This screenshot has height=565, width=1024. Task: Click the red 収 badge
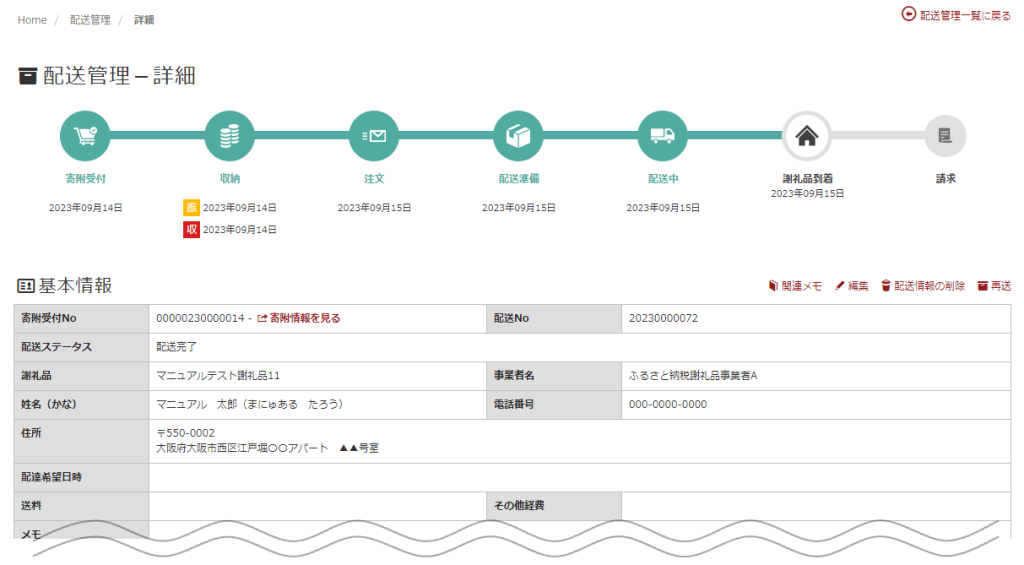(x=191, y=230)
